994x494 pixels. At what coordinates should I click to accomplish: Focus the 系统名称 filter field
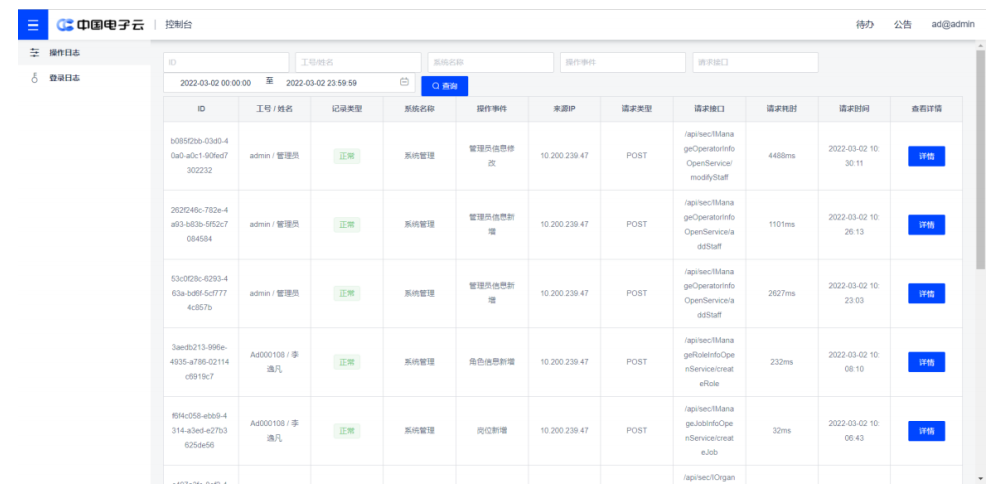pyautogui.click(x=491, y=62)
